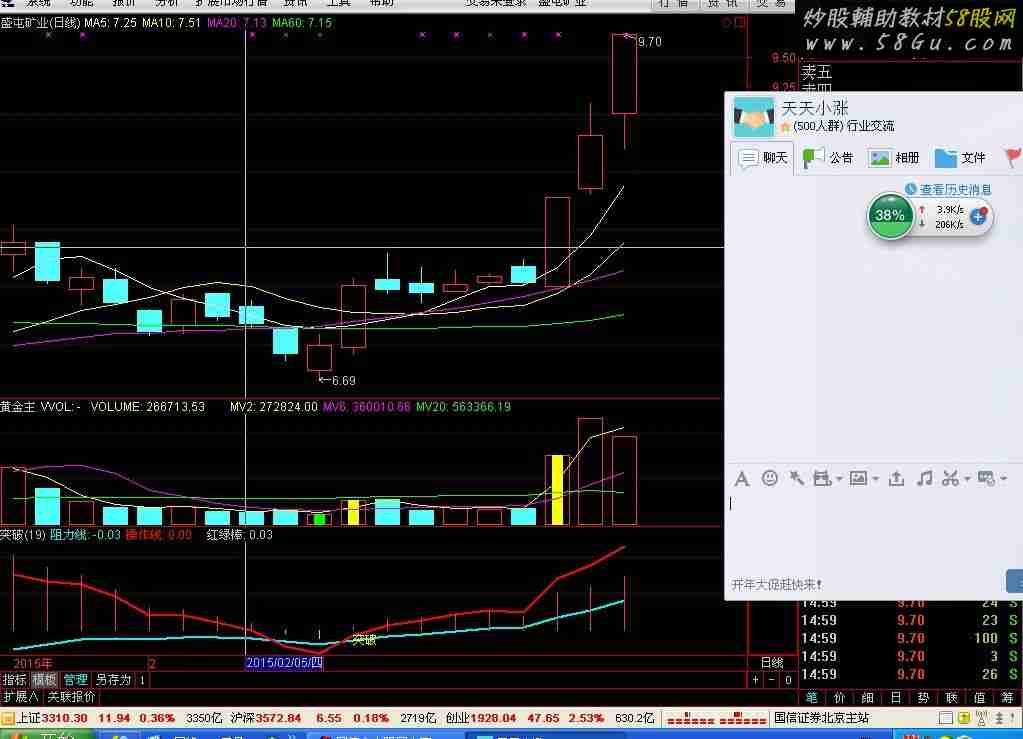Image resolution: width=1023 pixels, height=739 pixels.
Task: Open the emoji picker in chat
Action: [x=770, y=479]
